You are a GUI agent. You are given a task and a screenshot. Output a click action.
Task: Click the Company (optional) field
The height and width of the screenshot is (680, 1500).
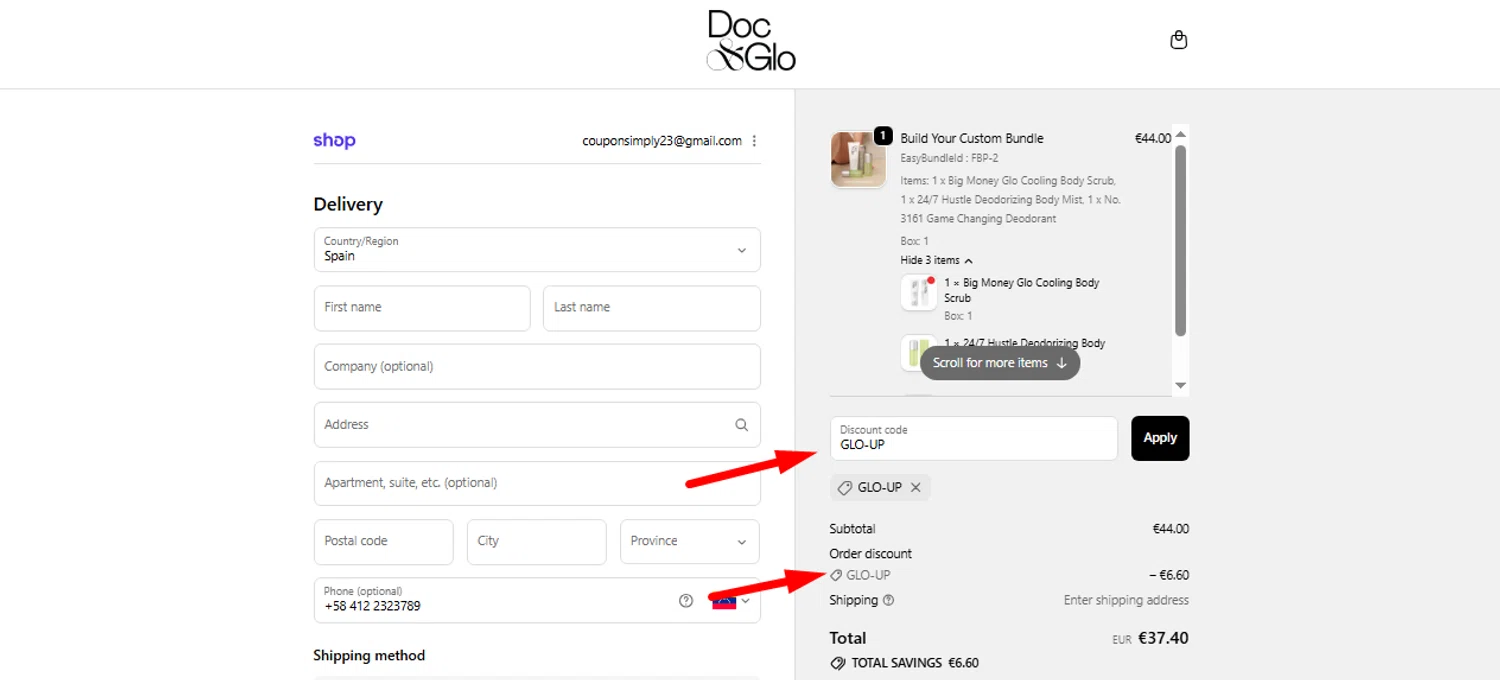[537, 367]
